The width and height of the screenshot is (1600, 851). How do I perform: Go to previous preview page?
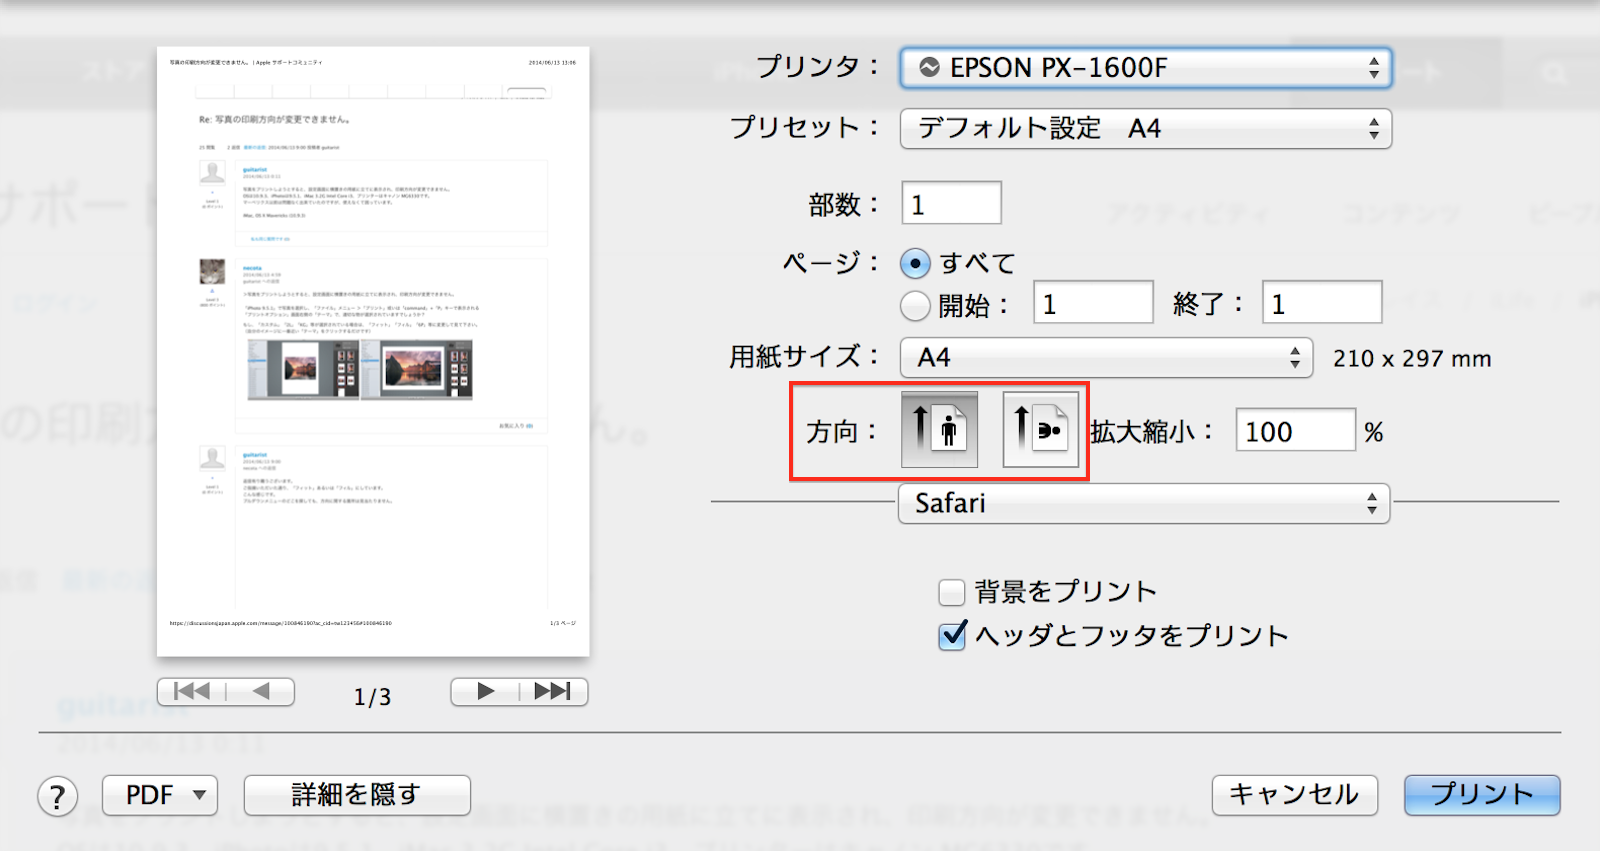[x=261, y=691]
